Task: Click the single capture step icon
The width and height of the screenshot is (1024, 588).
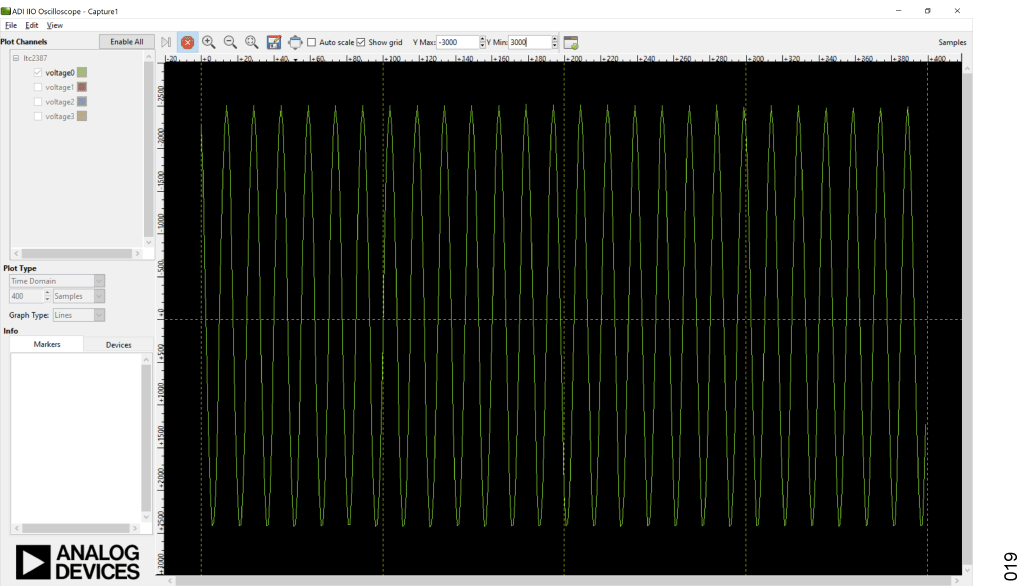Action: click(x=166, y=42)
